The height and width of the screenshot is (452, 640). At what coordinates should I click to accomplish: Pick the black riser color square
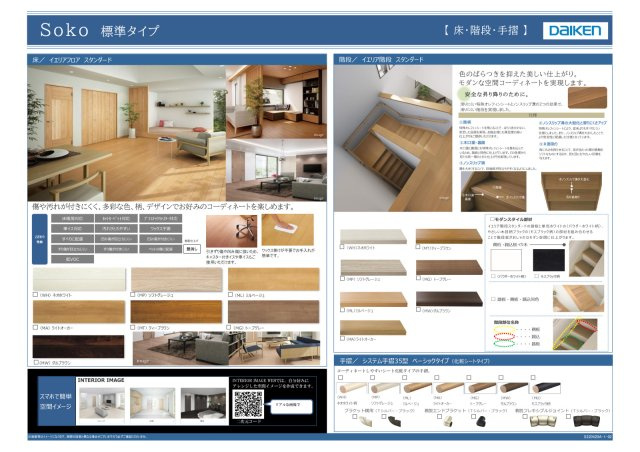tap(549, 260)
